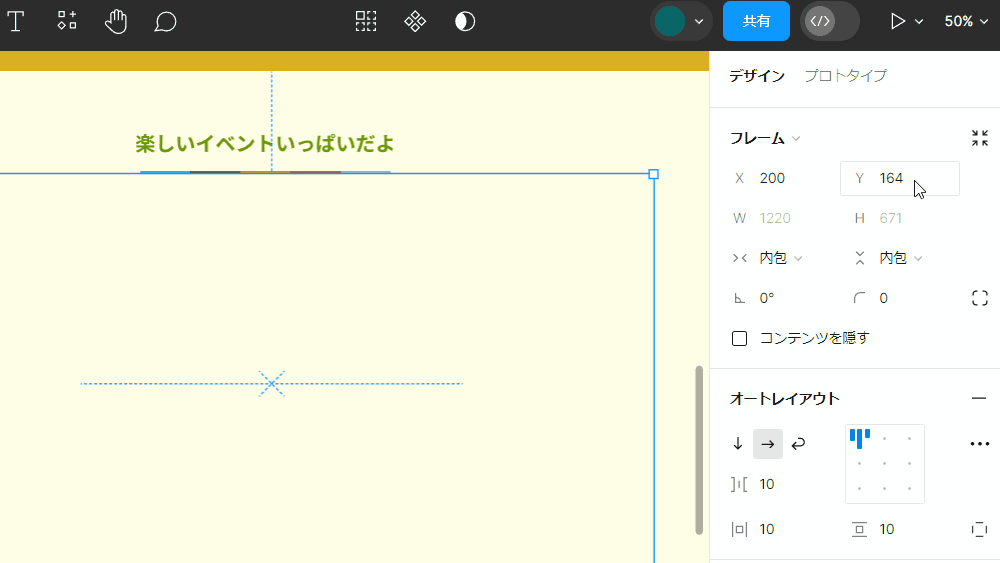Click the rotation field showing 0°
This screenshot has height=563, width=1000.
tap(779, 298)
